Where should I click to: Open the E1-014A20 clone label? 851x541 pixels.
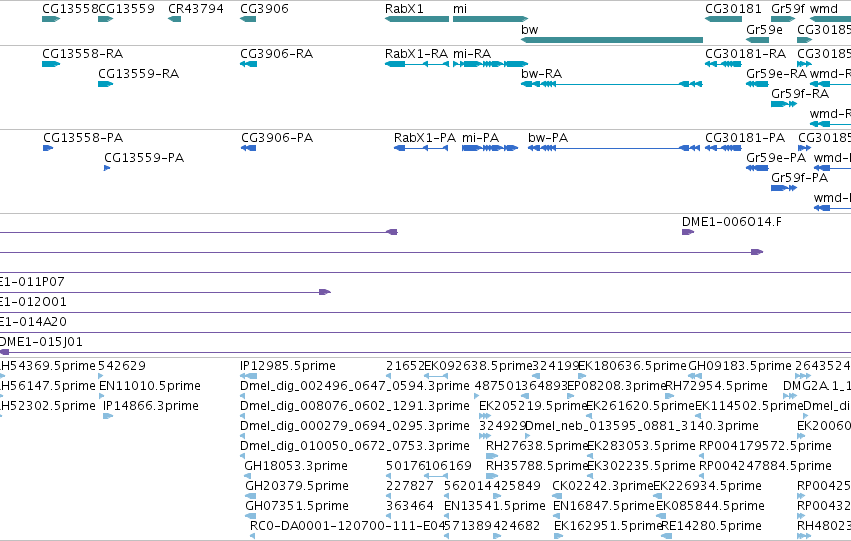pyautogui.click(x=33, y=322)
